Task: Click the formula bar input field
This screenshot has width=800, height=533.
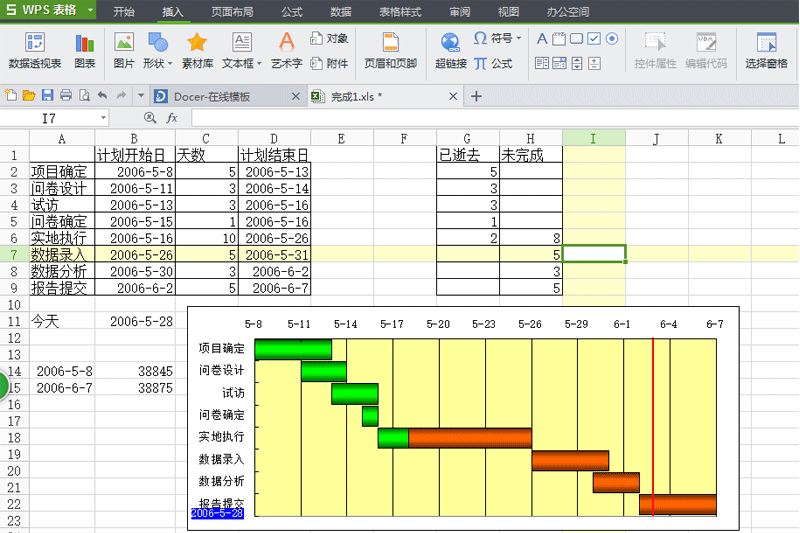Action: click(495, 118)
